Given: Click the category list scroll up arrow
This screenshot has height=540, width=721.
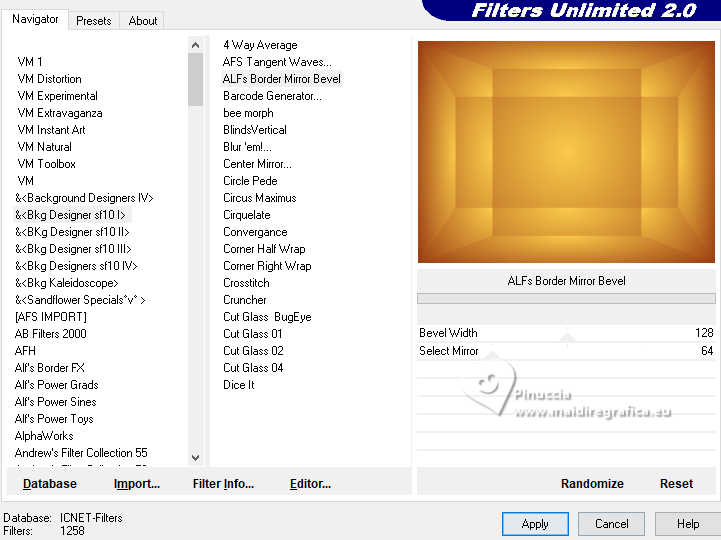Looking at the screenshot, I should pyautogui.click(x=195, y=45).
